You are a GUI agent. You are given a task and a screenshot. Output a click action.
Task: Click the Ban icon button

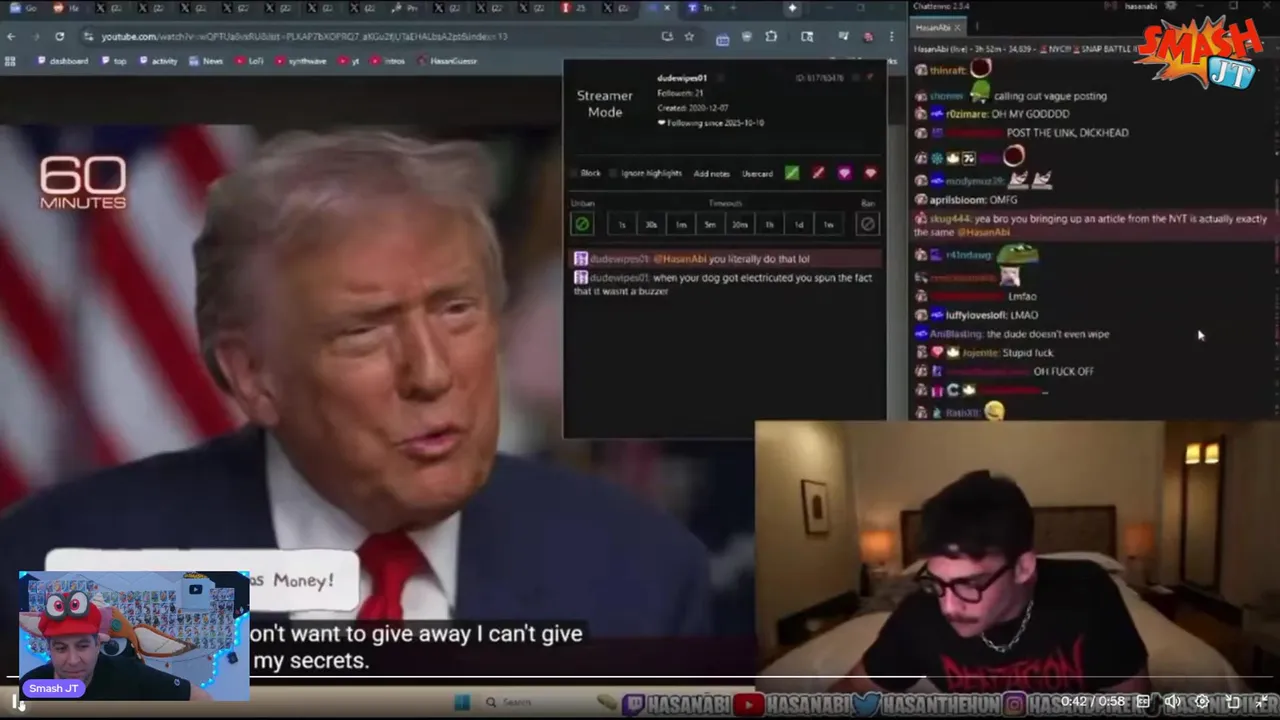[868, 224]
